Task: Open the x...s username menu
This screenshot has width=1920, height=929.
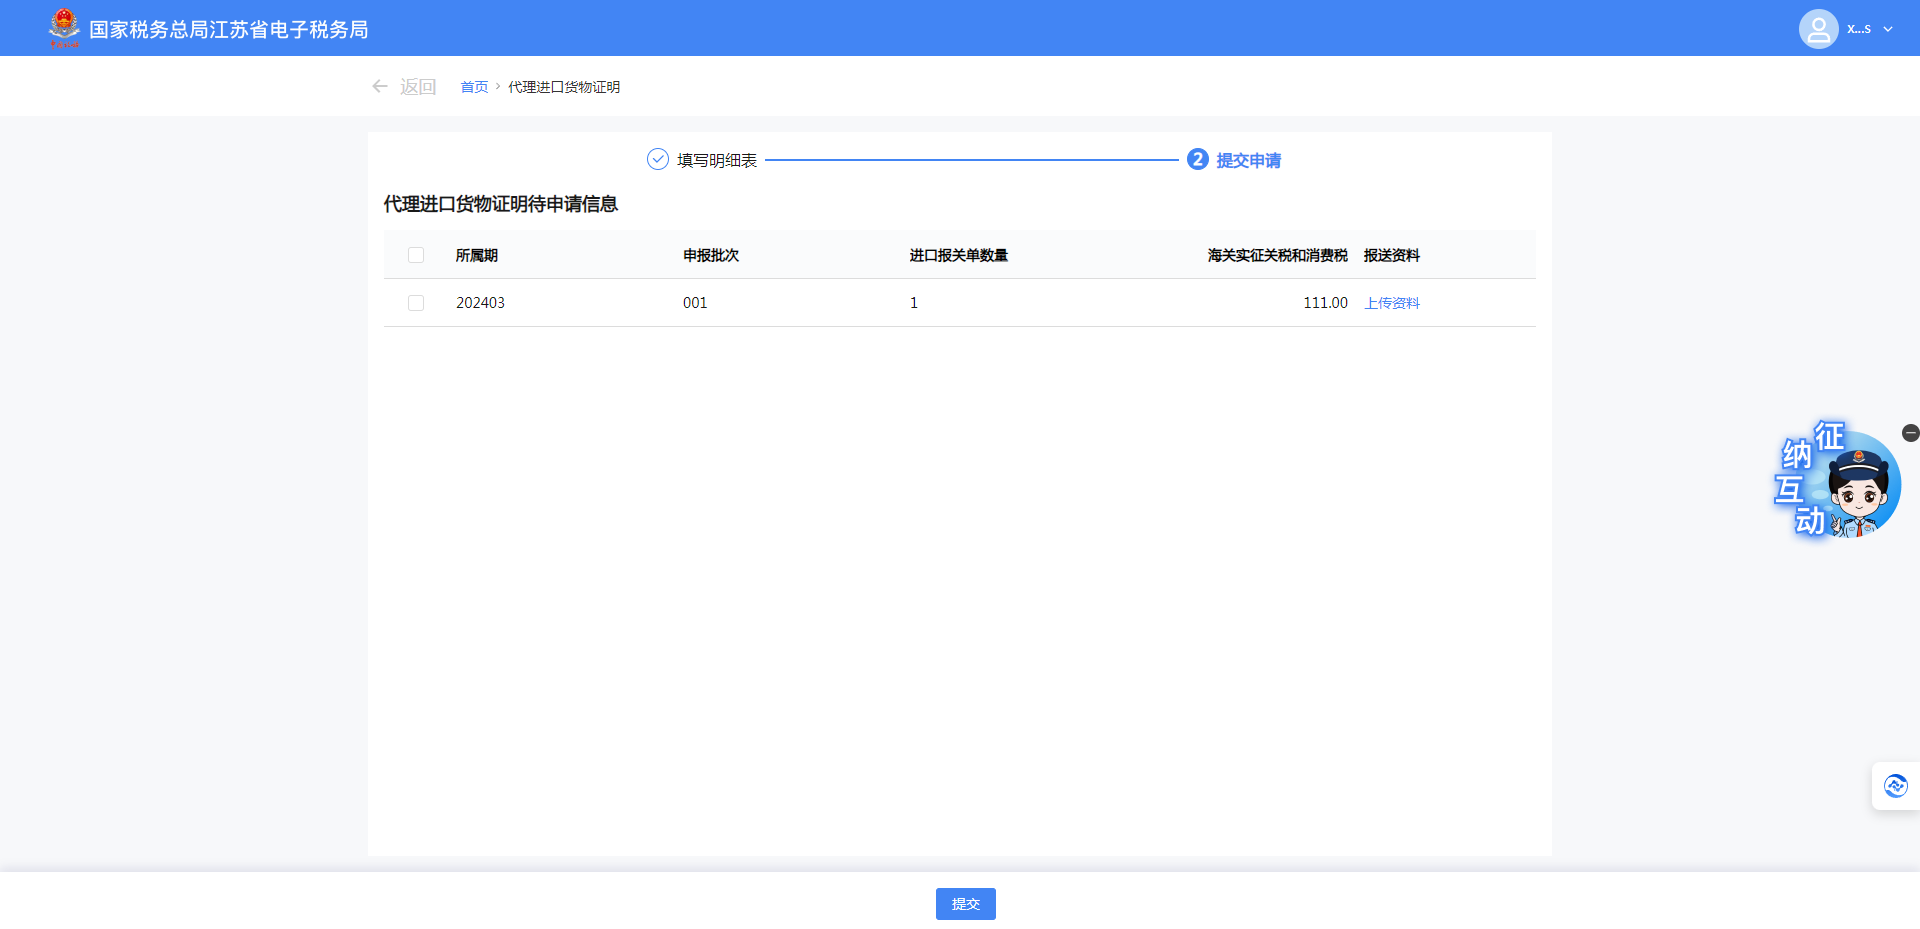Action: pos(1859,29)
